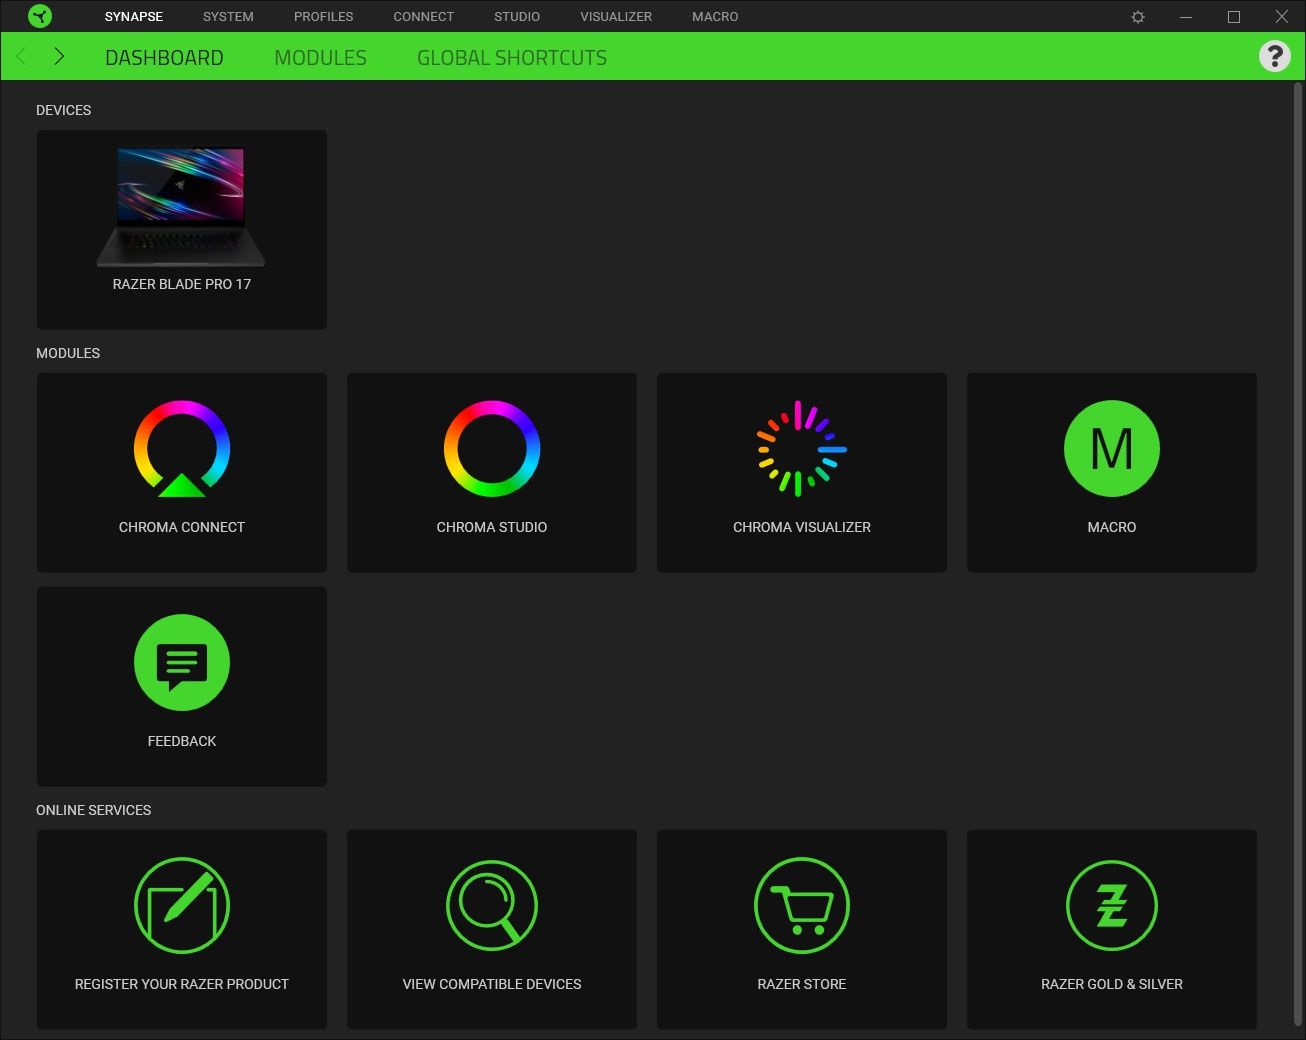This screenshot has height=1040, width=1306.
Task: Switch to the System top tab
Action: [228, 17]
